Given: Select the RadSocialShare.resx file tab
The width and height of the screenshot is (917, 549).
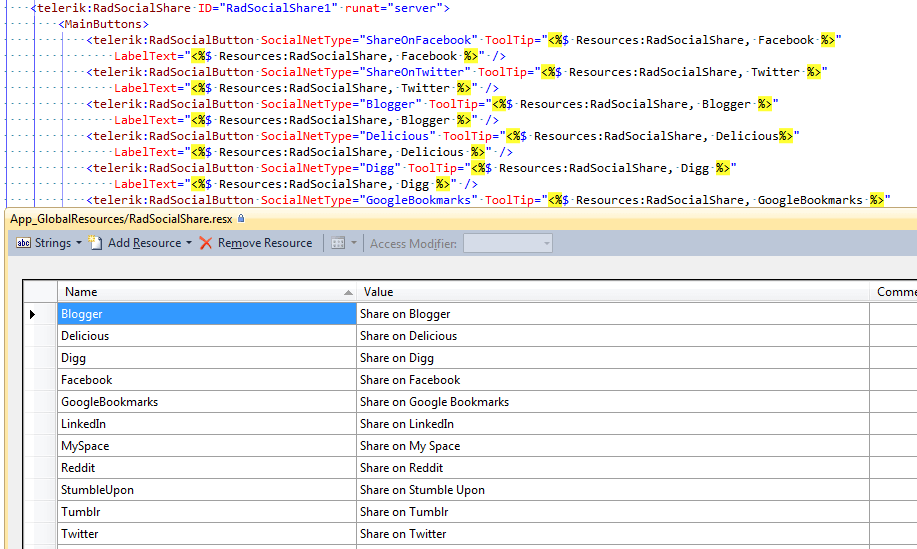Looking at the screenshot, I should [122, 219].
